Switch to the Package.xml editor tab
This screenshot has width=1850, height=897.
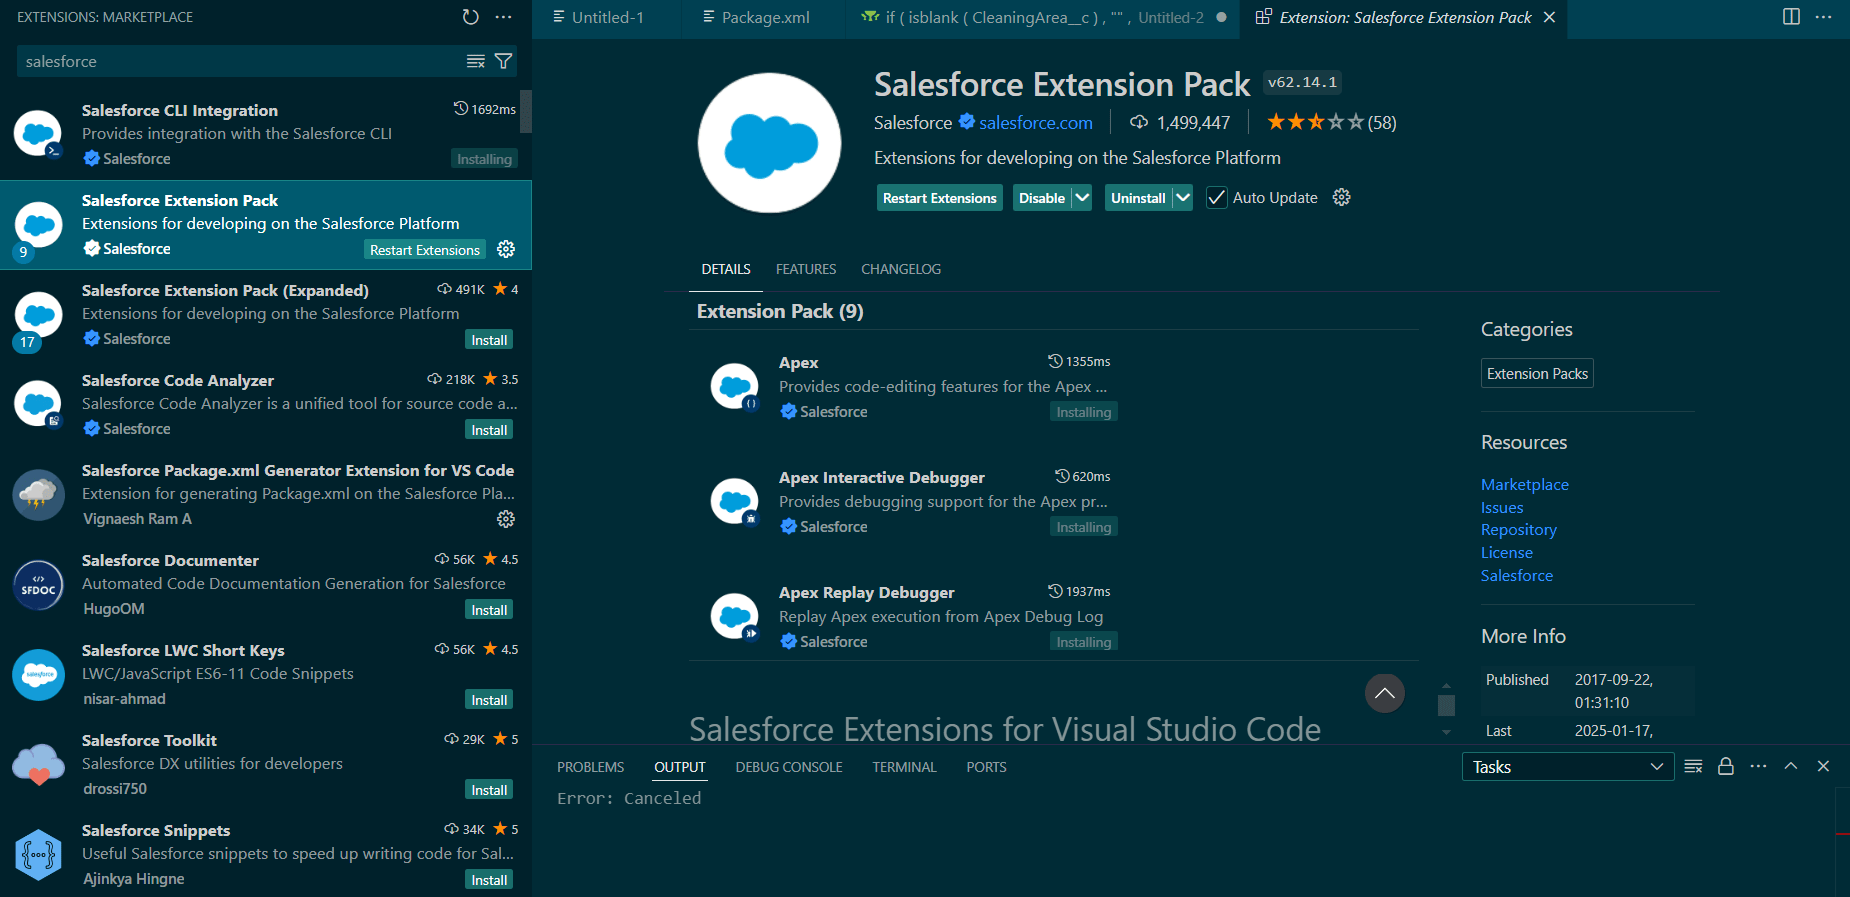[765, 17]
